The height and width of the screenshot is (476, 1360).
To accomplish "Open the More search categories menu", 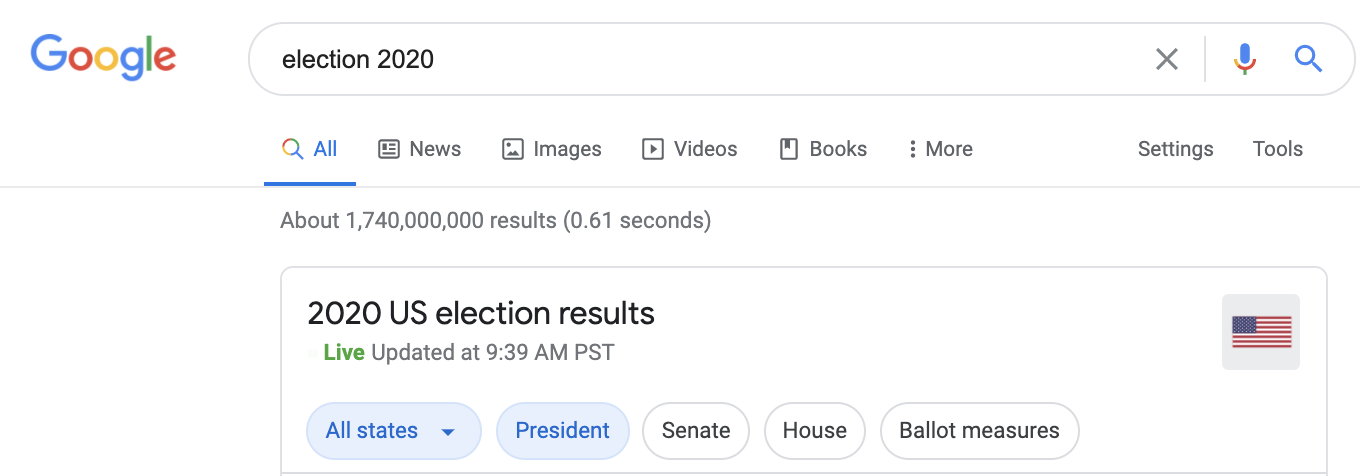I will tap(940, 149).
